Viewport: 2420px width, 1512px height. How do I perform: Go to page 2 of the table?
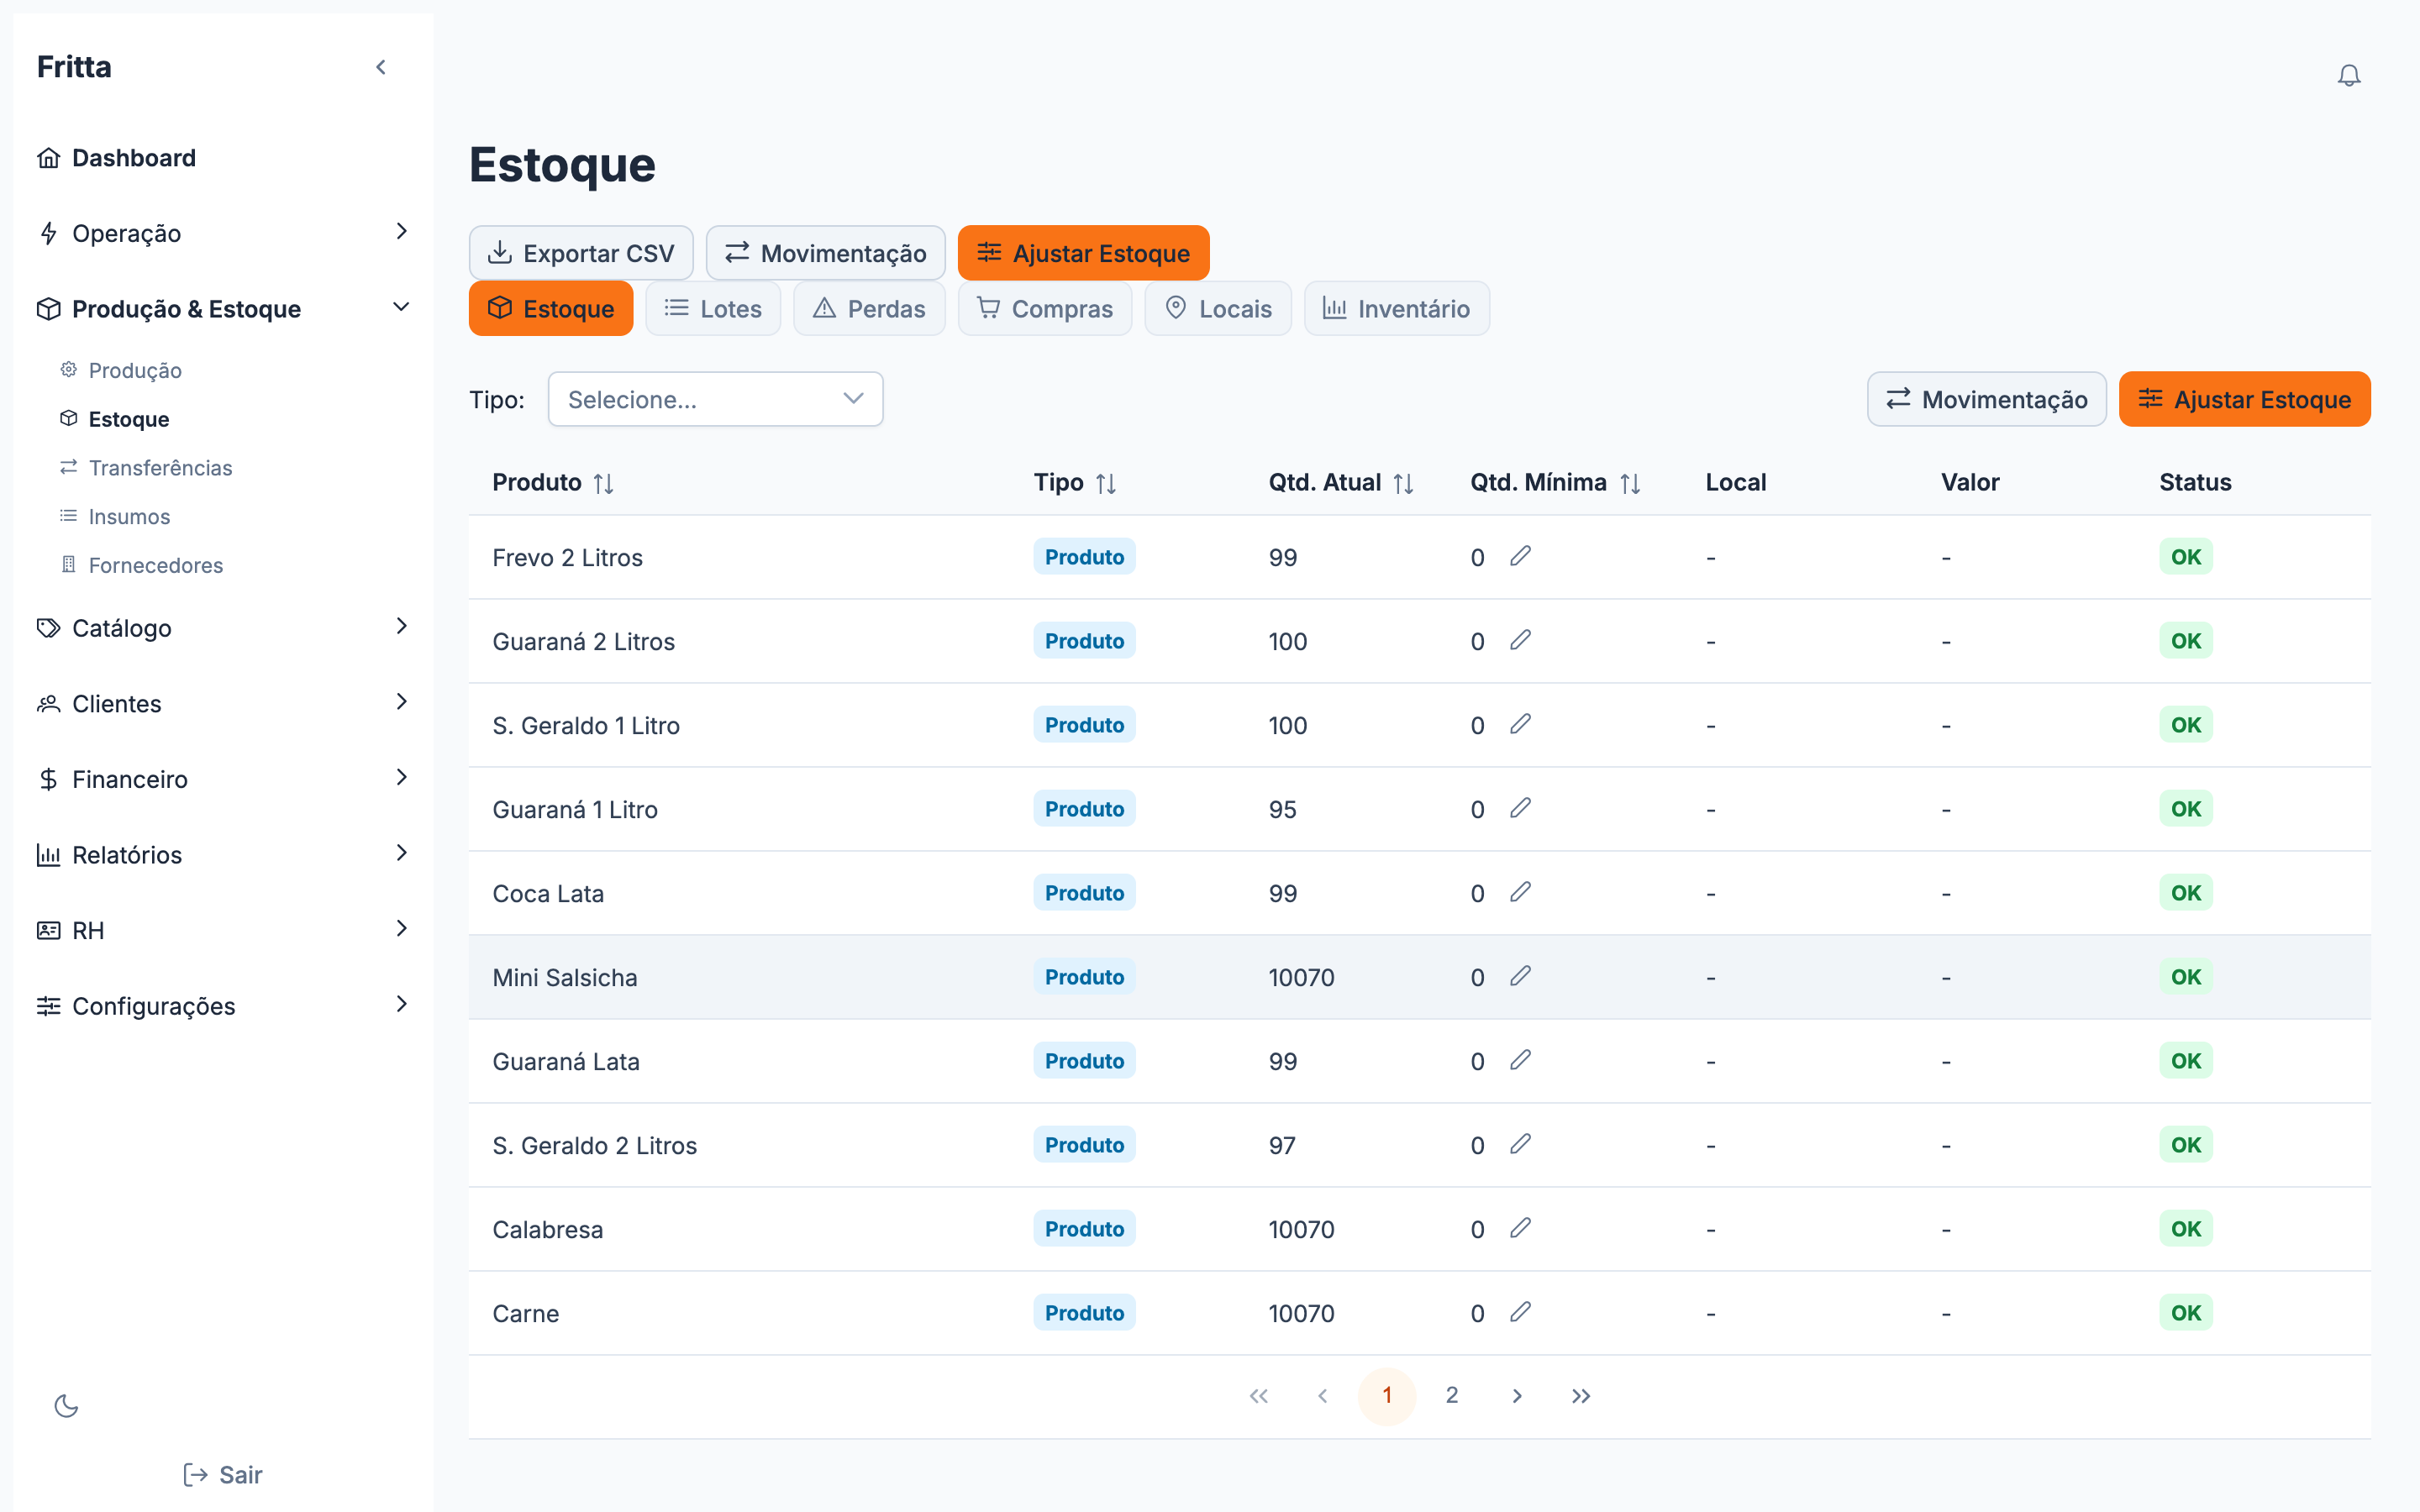click(1451, 1395)
